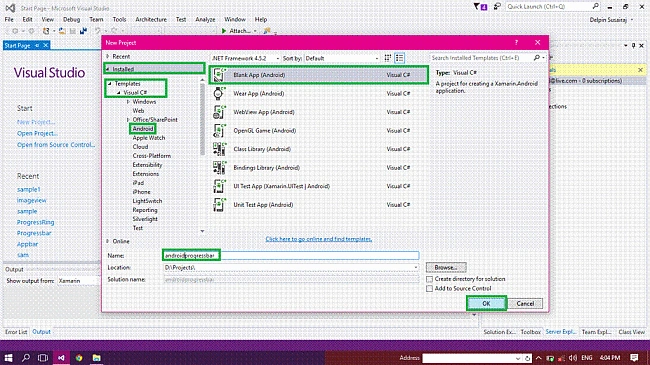Expand the Windows tree node
This screenshot has width=650, height=365.
pyautogui.click(x=128, y=102)
